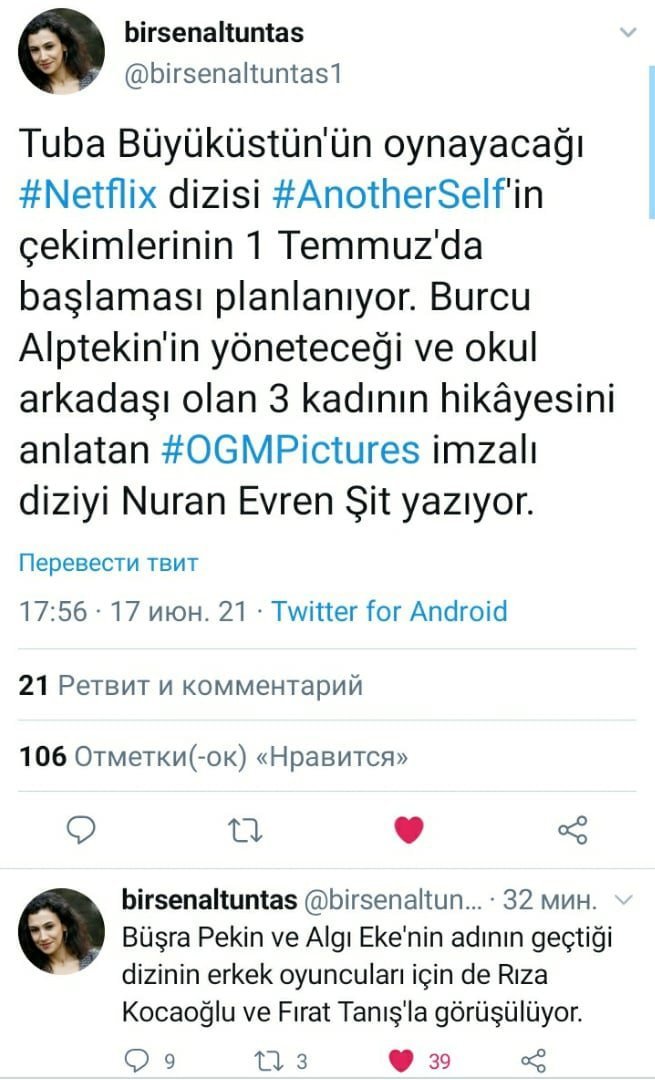Retweet the Büşra Pekin reply tweet
655x1080 pixels.
pos(267,1060)
